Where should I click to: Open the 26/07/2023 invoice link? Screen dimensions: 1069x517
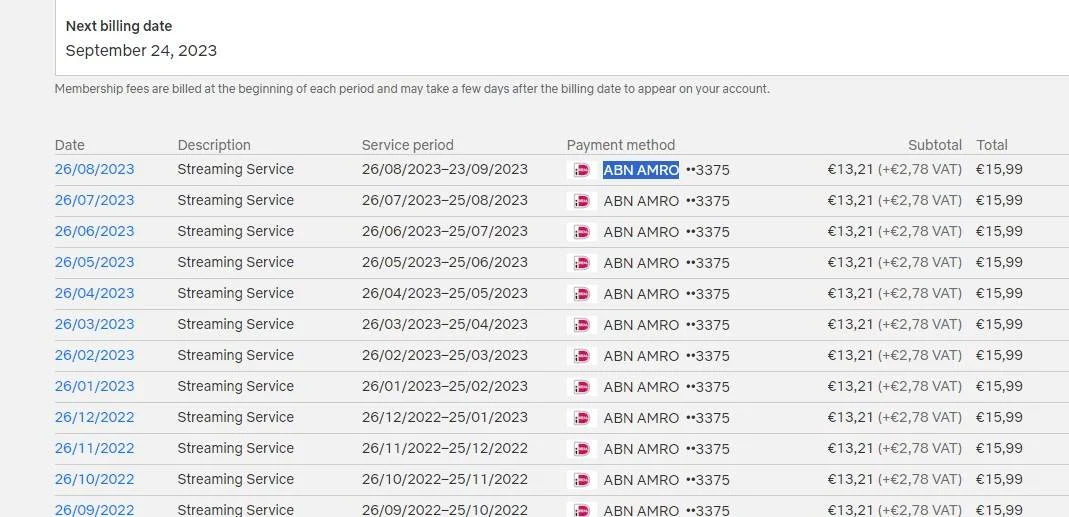(x=95, y=201)
